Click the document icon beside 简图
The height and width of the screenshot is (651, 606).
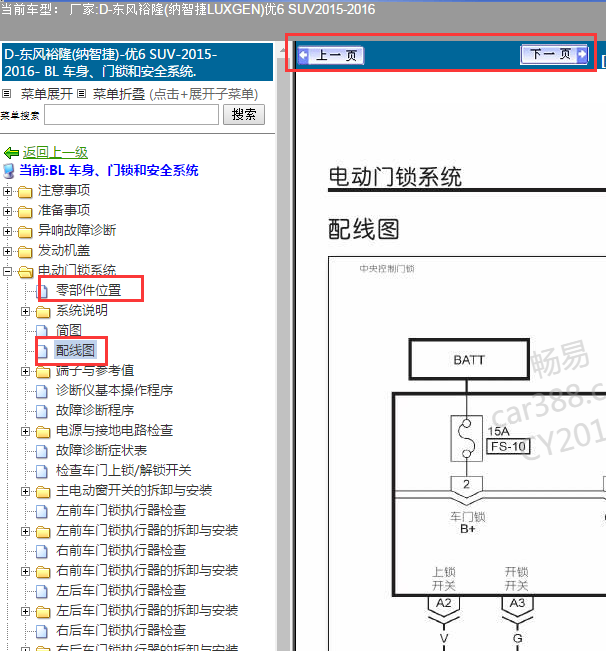click(42, 331)
